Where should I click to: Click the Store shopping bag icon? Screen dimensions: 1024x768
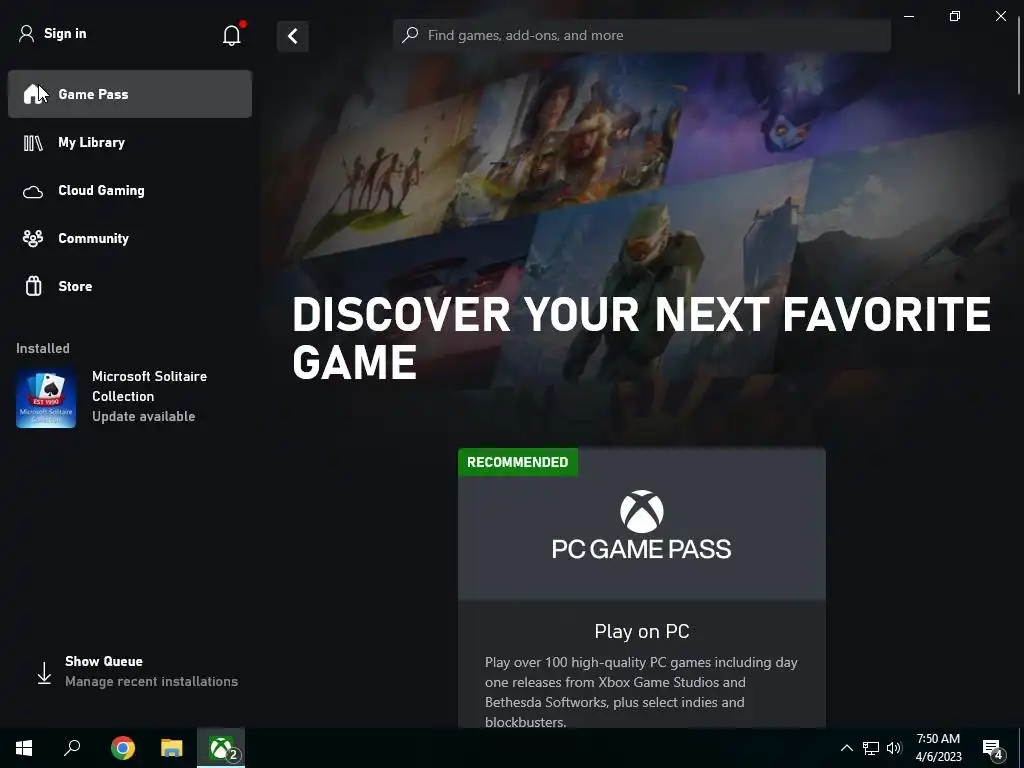click(33, 286)
